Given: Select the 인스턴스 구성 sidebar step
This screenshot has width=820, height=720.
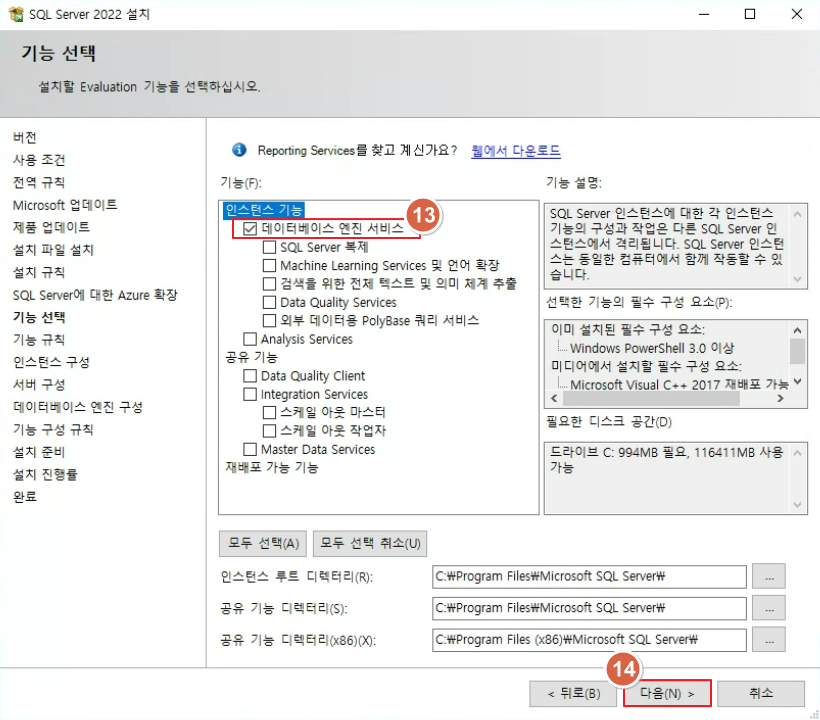Looking at the screenshot, I should coord(51,362).
